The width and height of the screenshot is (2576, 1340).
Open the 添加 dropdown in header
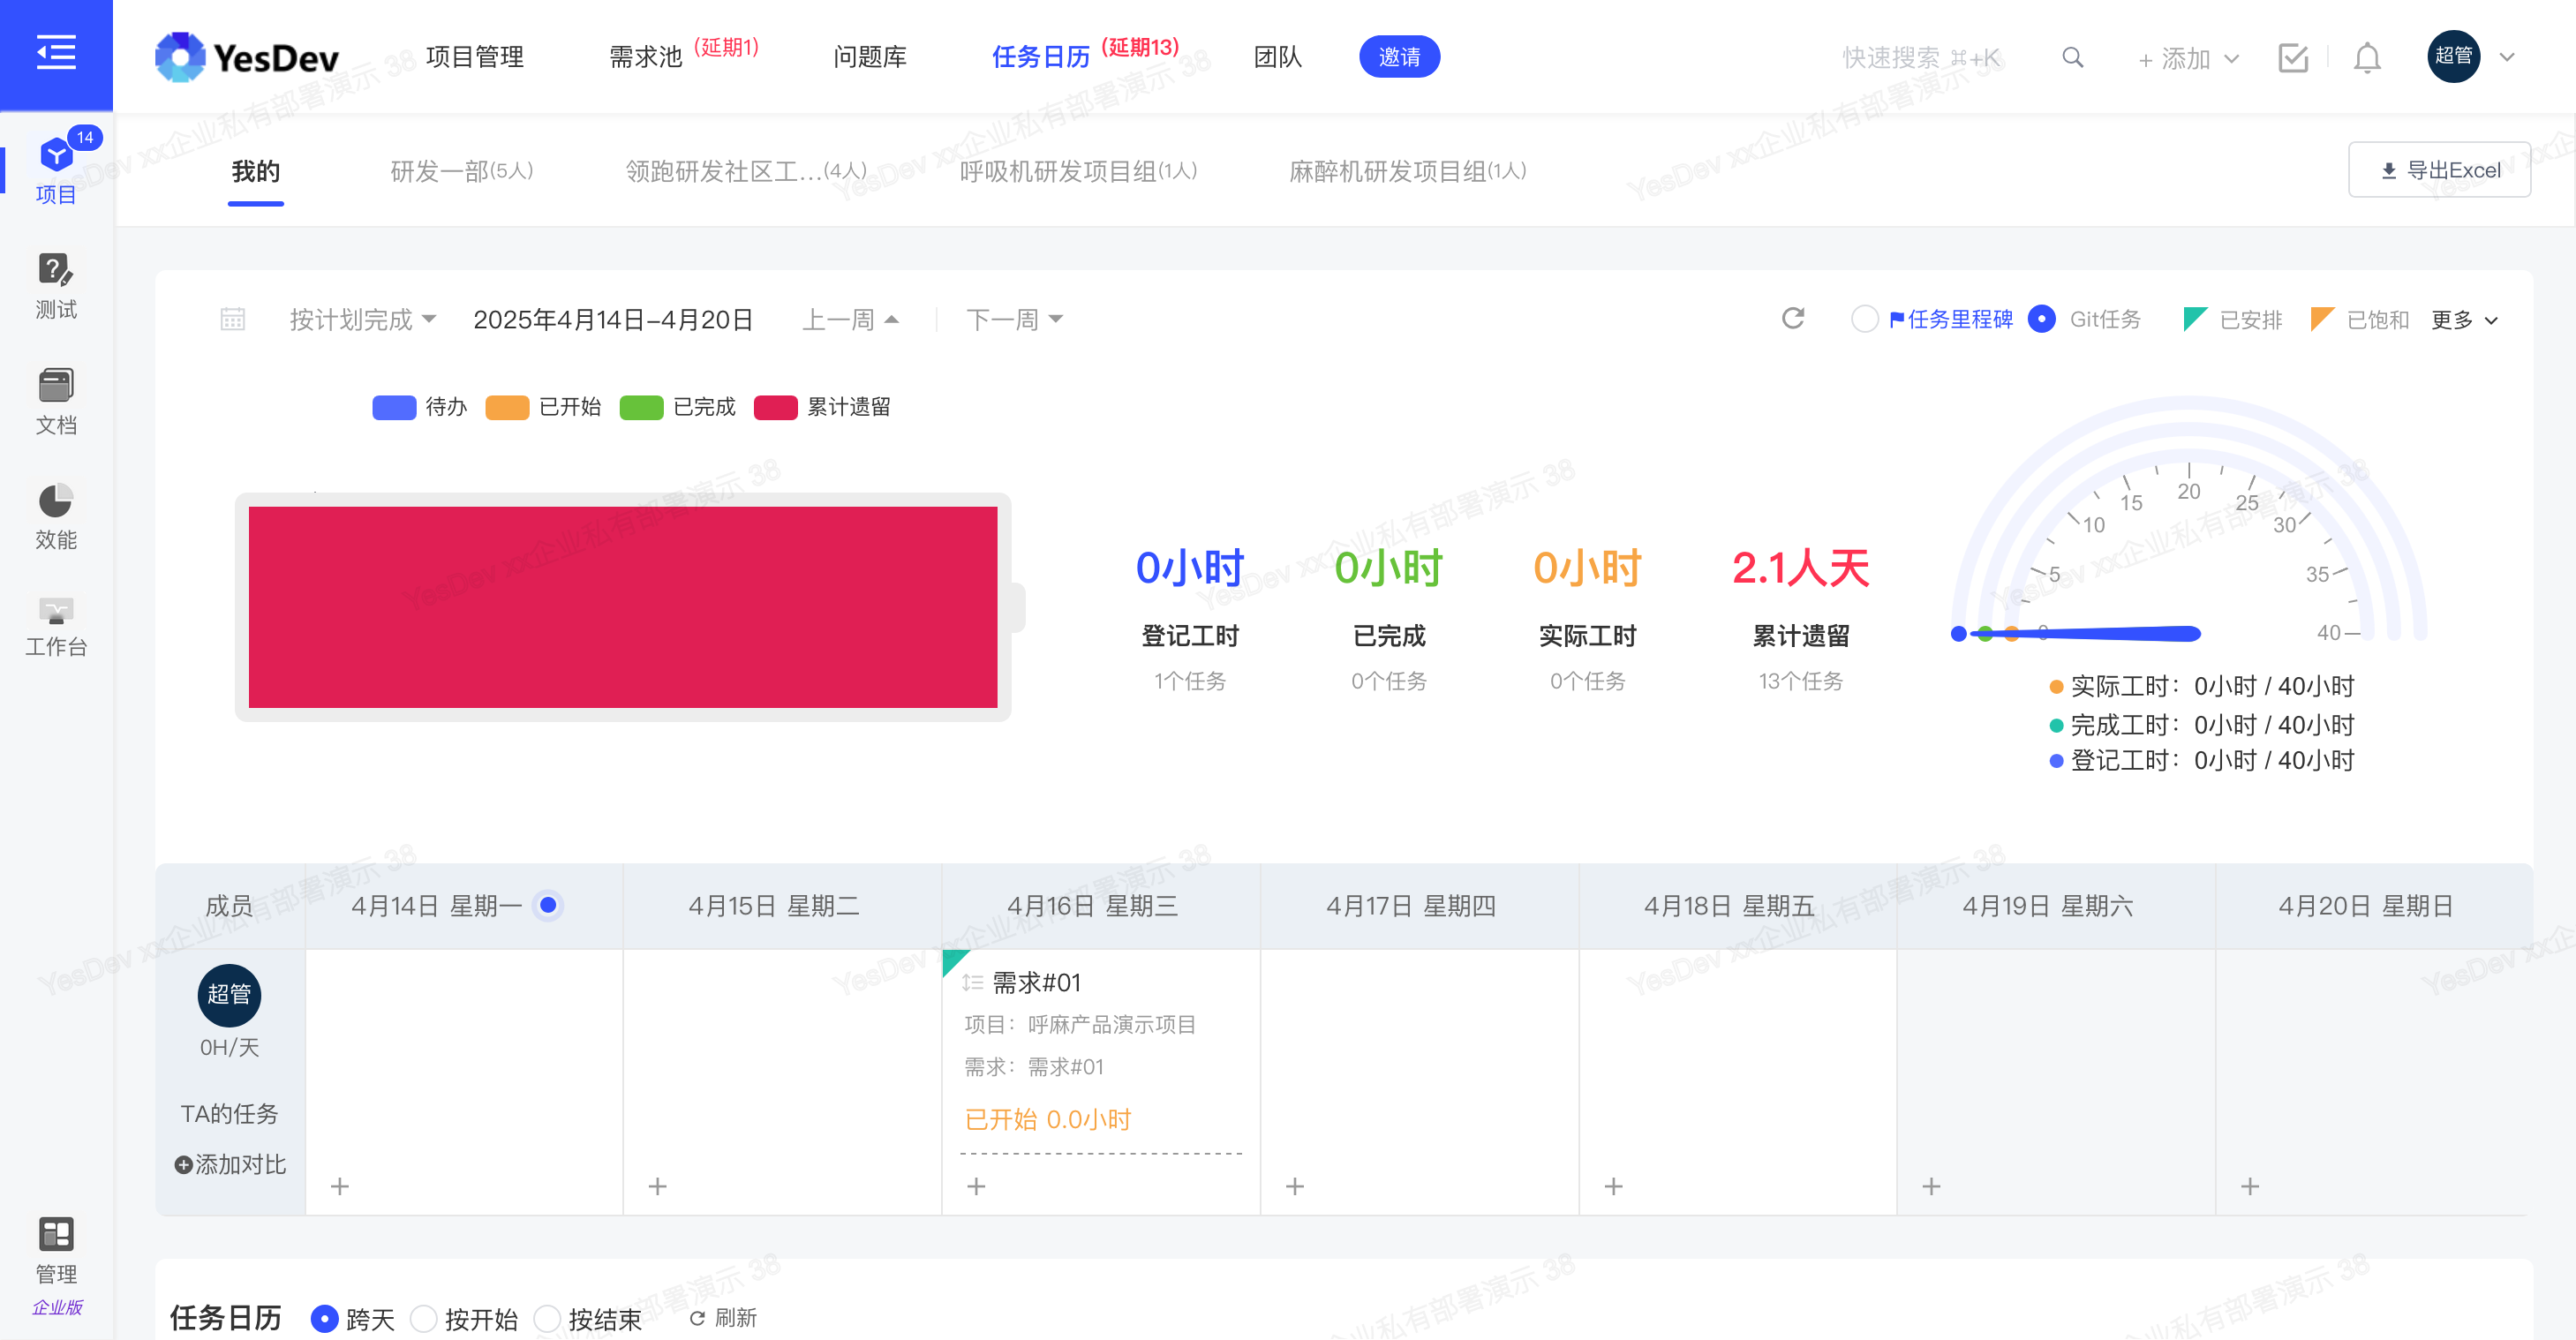coord(2188,58)
